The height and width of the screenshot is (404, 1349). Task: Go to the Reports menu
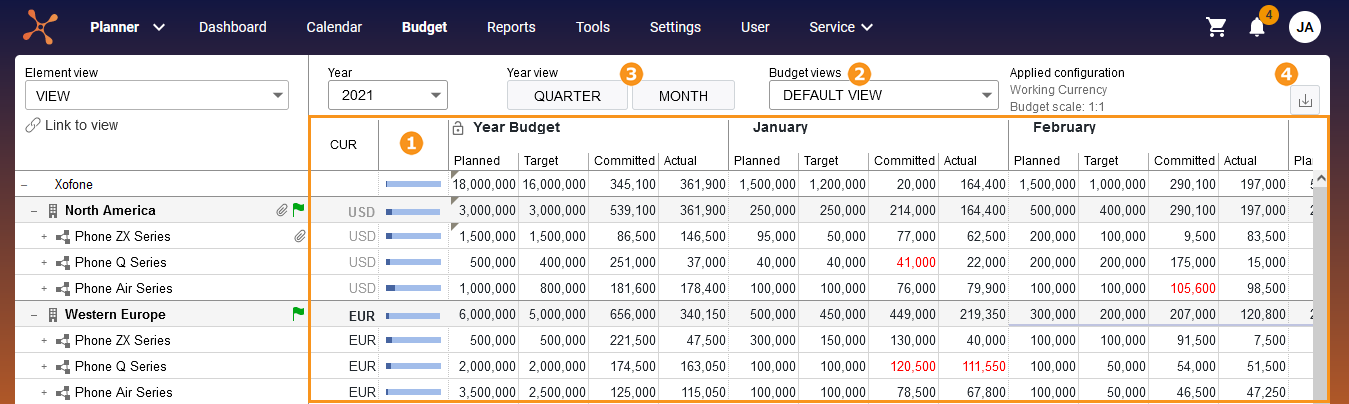pyautogui.click(x=511, y=27)
